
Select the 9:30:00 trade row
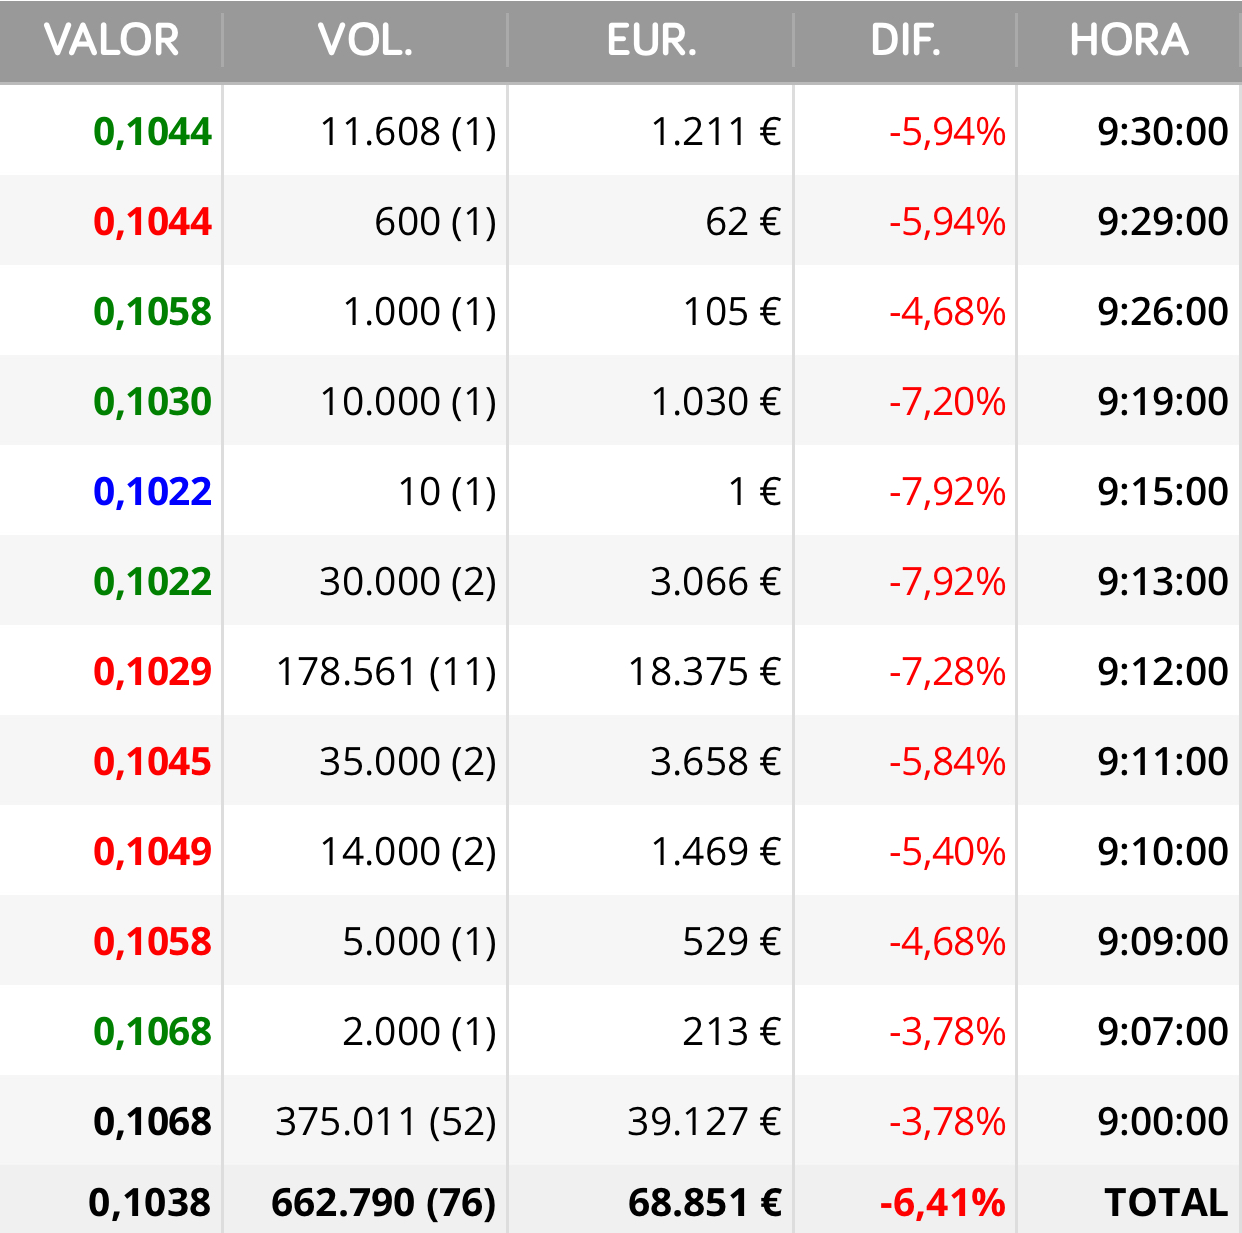pos(621,131)
